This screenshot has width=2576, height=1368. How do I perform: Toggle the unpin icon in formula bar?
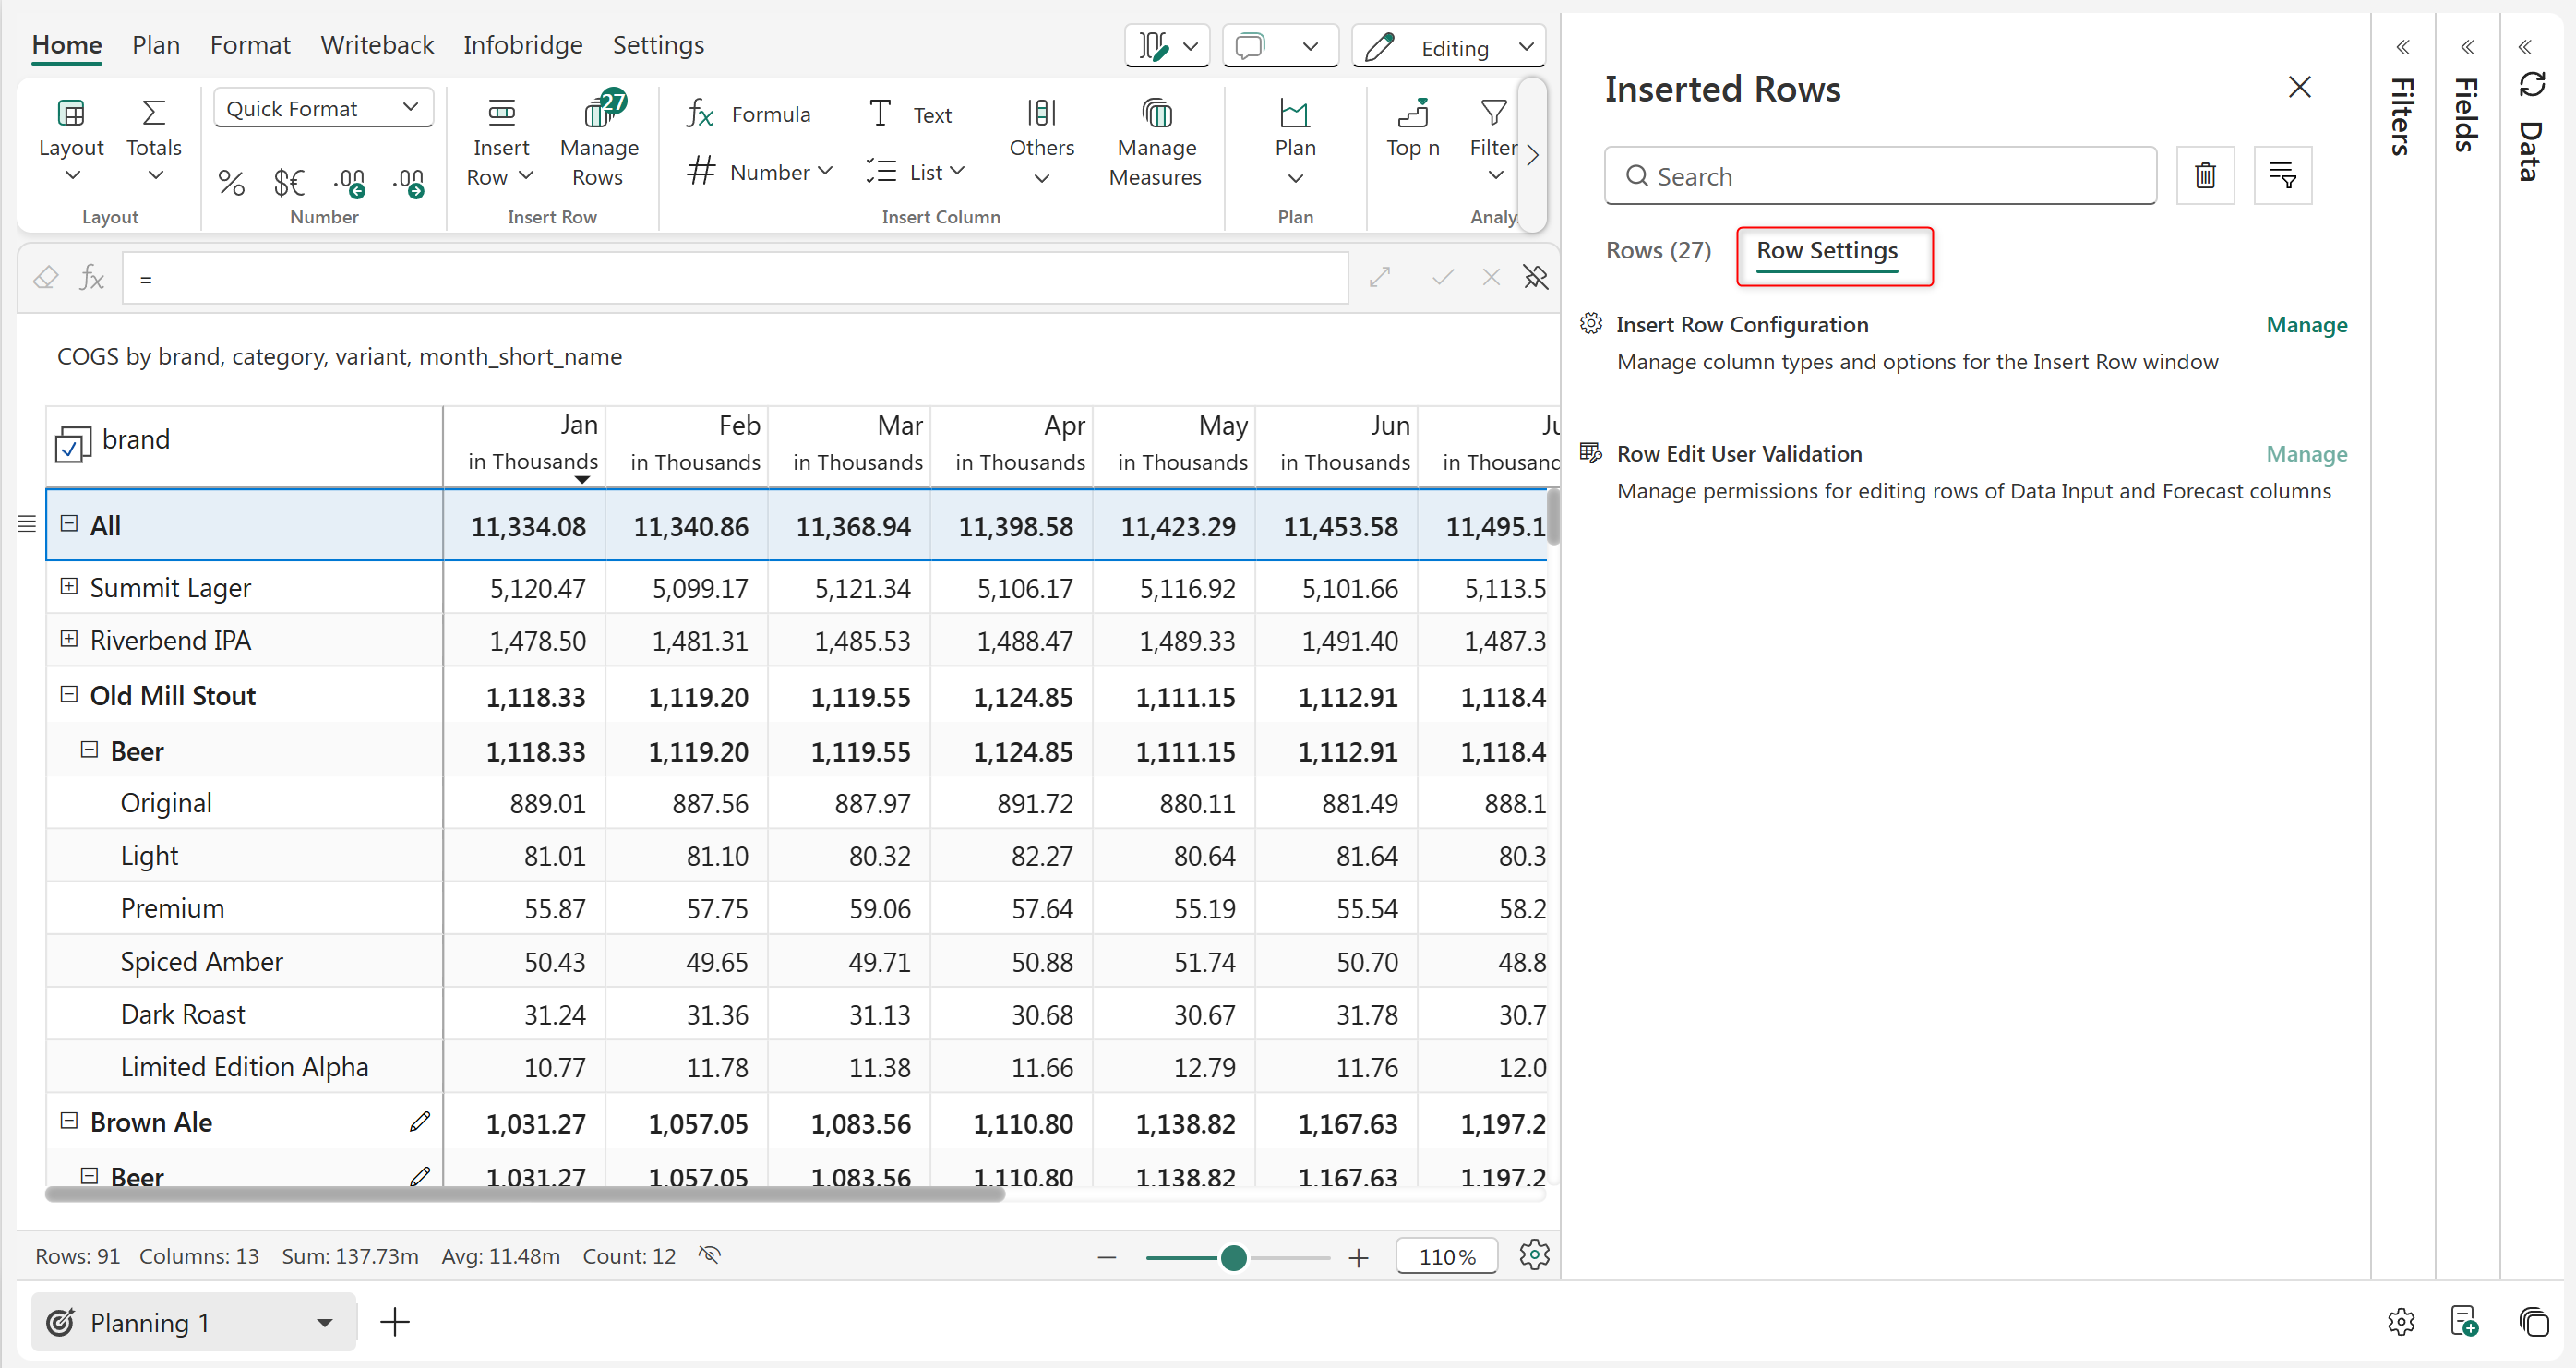pyautogui.click(x=1535, y=277)
